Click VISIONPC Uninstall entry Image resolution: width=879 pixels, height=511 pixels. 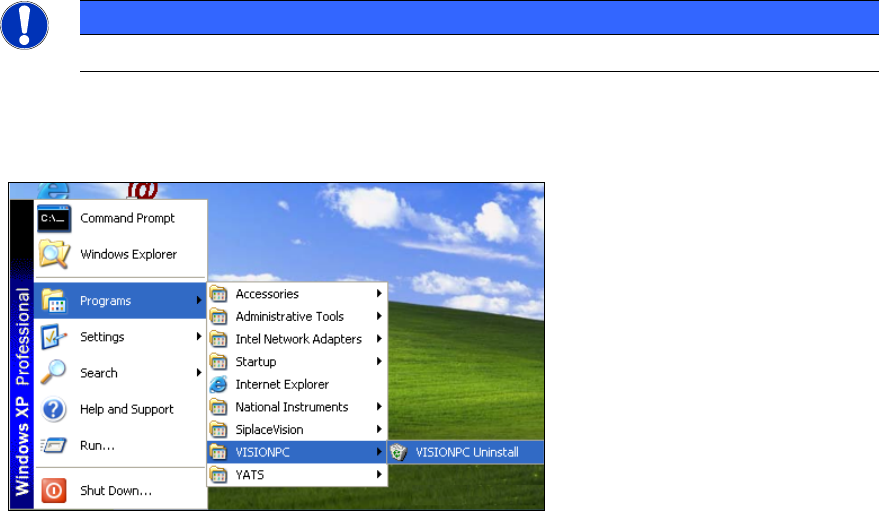pos(466,452)
